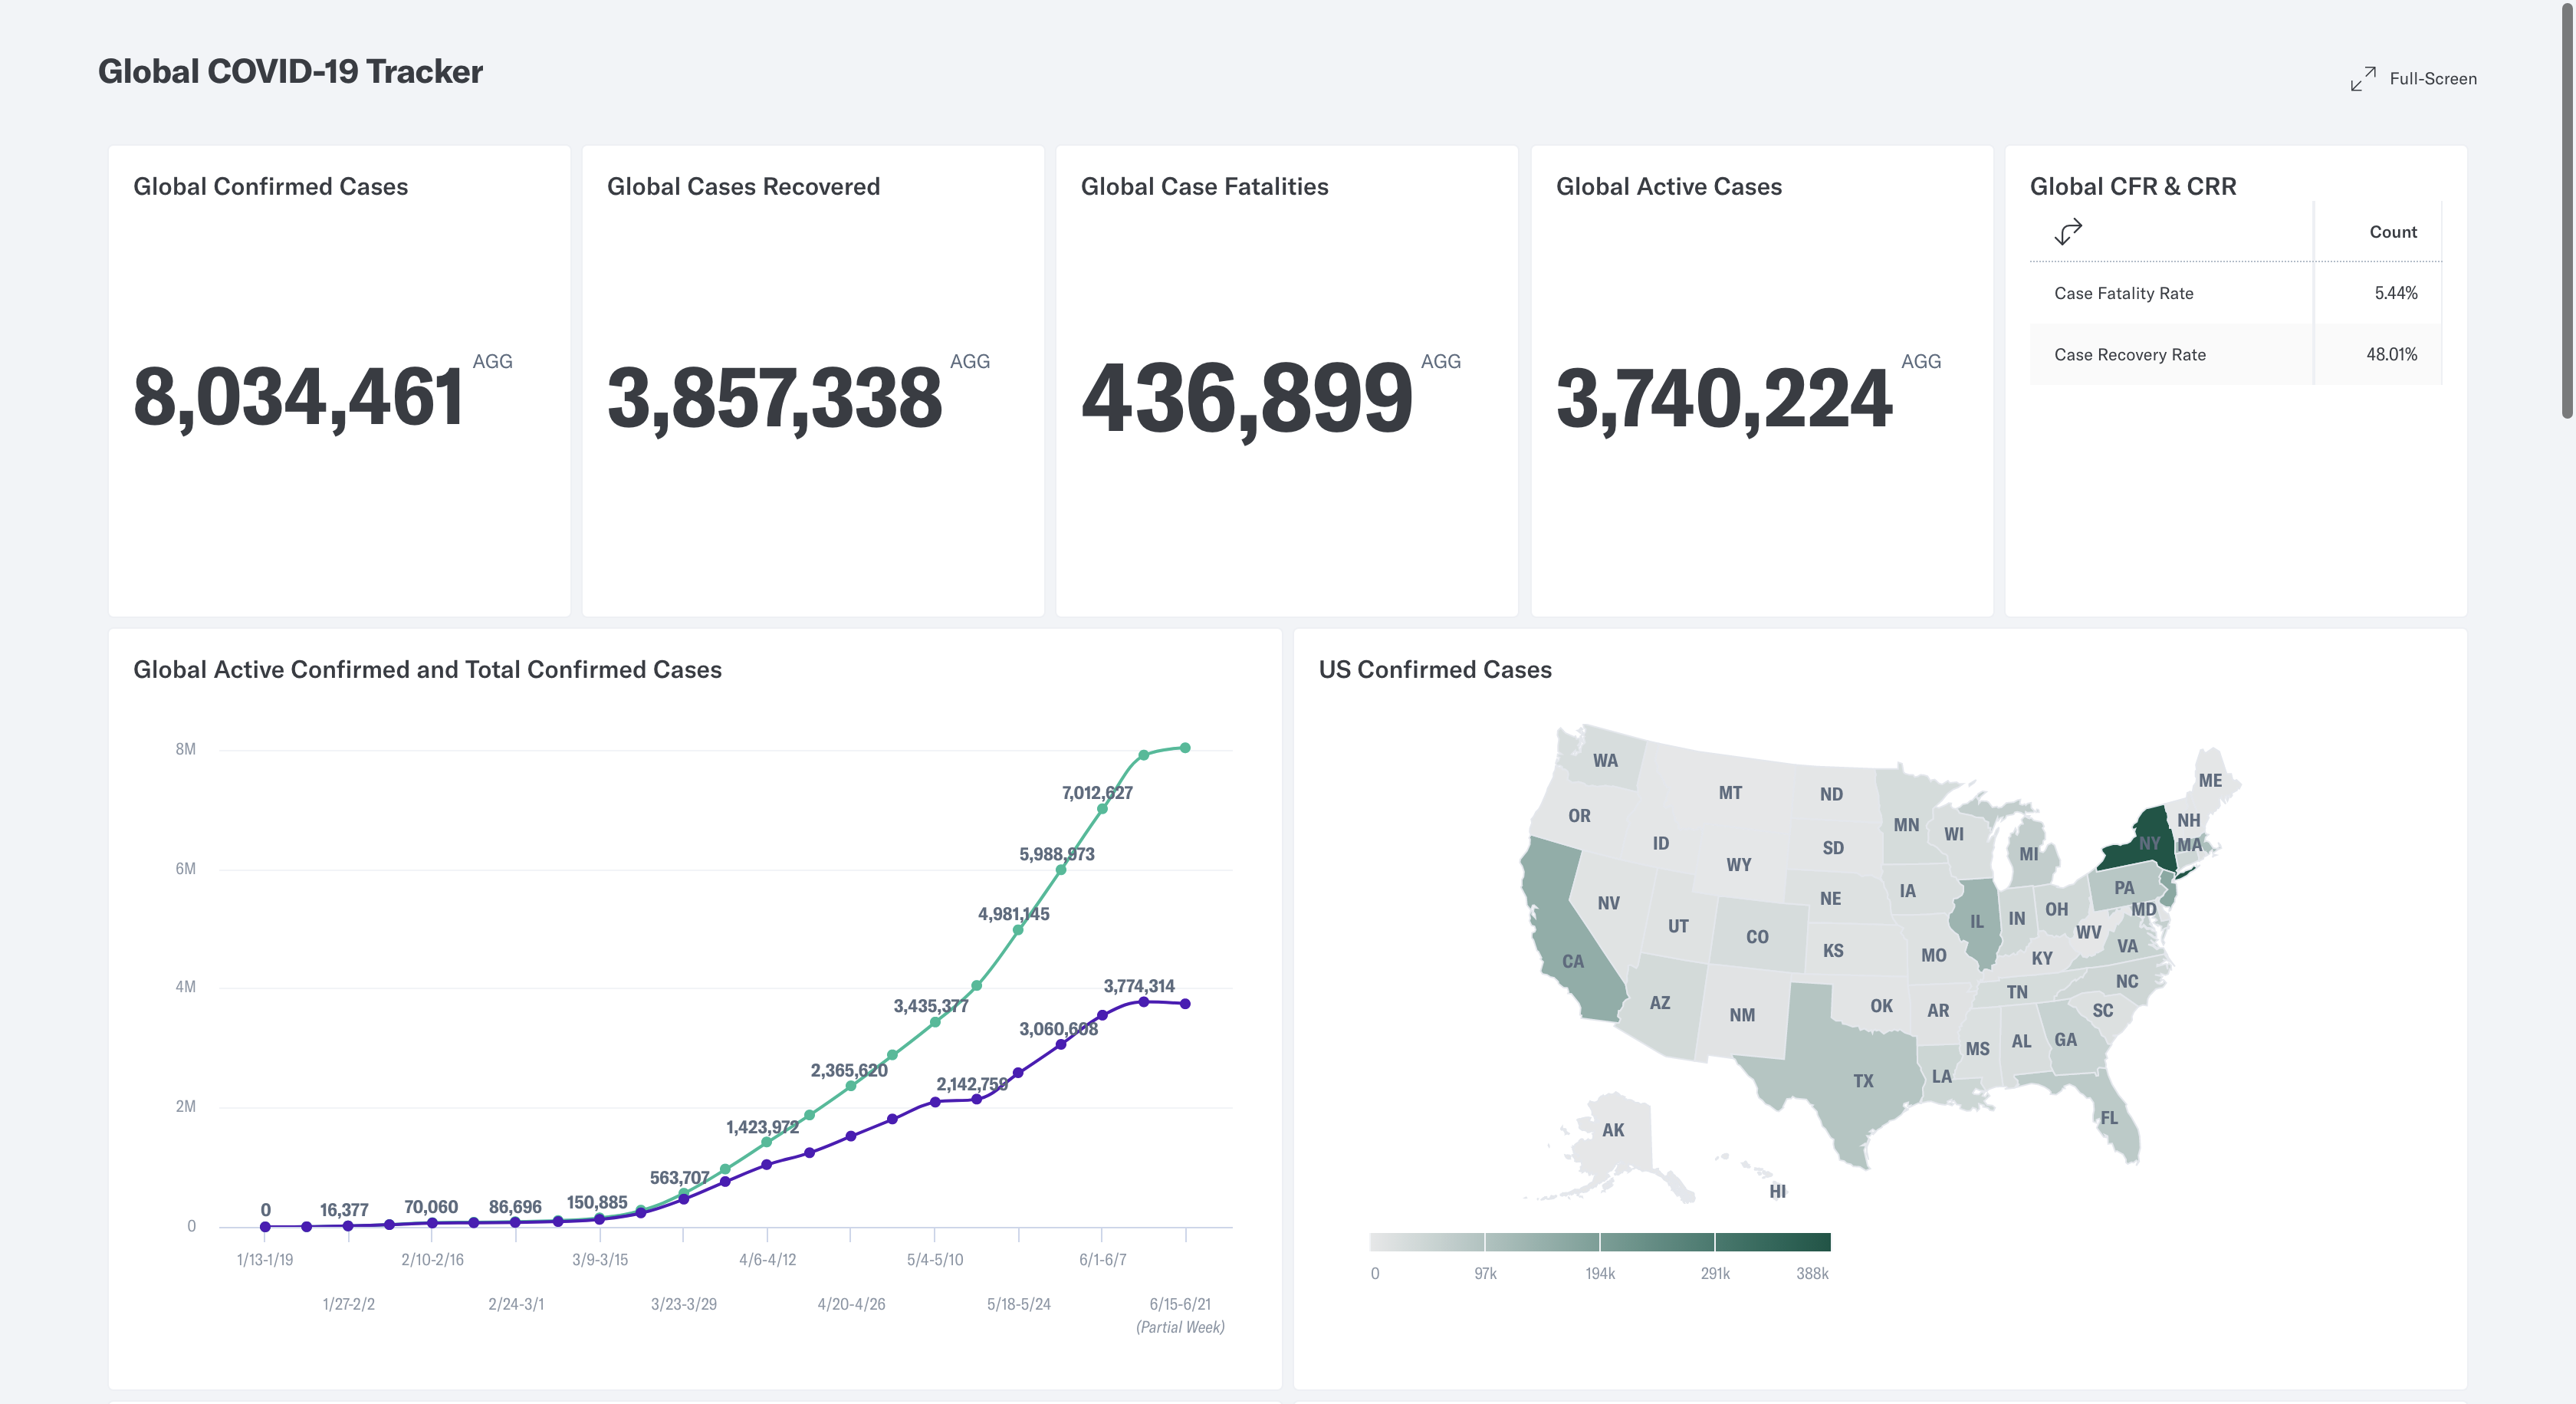Click the 4,981,145 data label
This screenshot has height=1404, width=2576.
(1013, 914)
